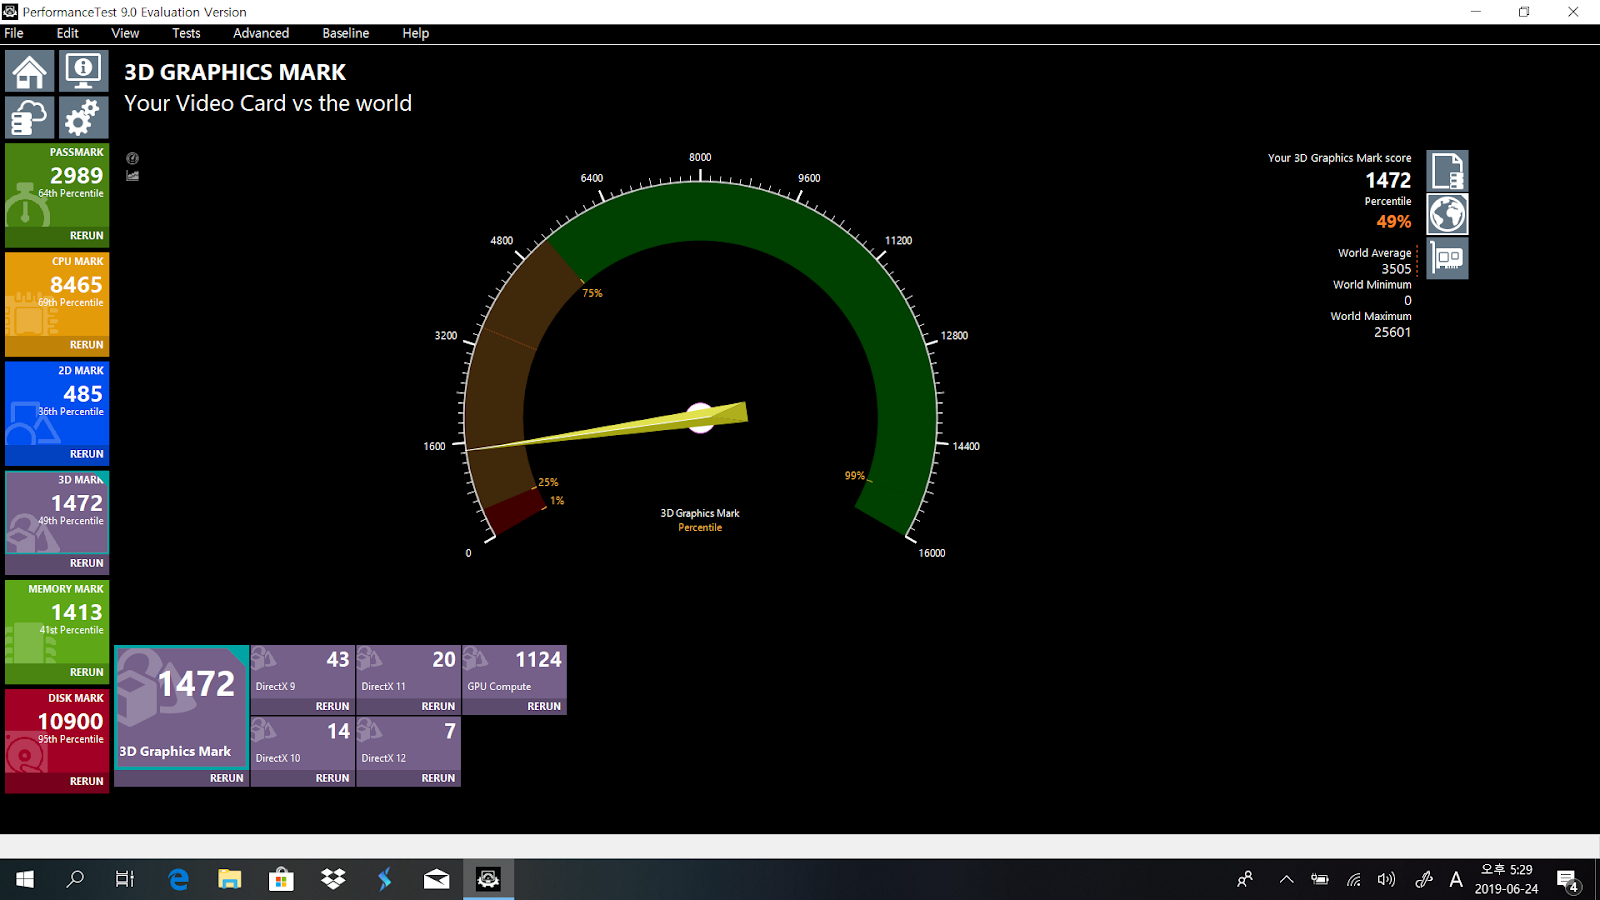
Task: Open the View menu
Action: pos(125,33)
